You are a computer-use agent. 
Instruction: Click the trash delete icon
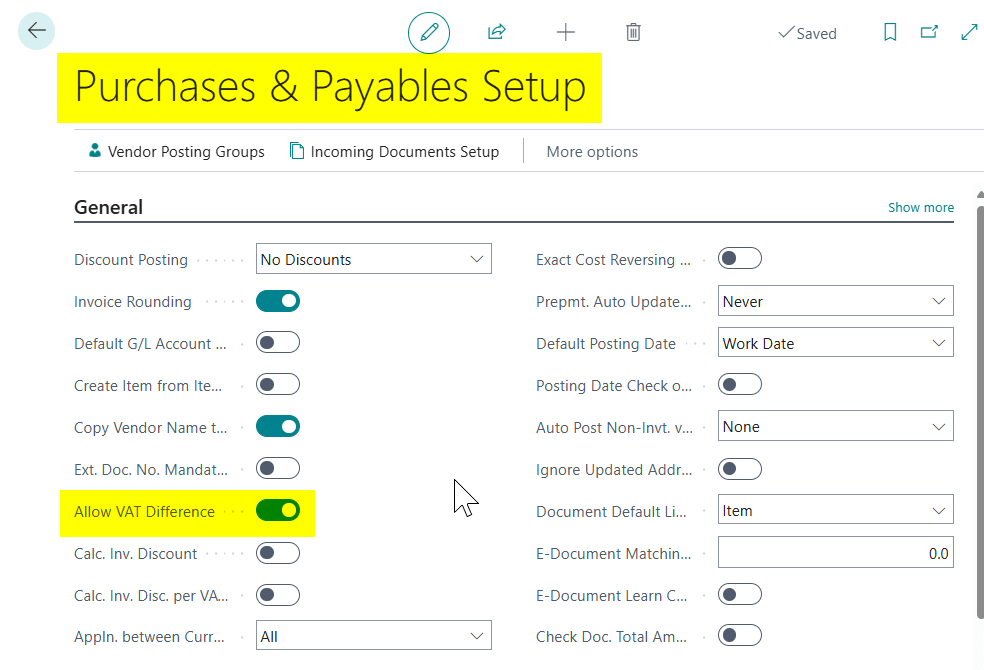coord(633,32)
